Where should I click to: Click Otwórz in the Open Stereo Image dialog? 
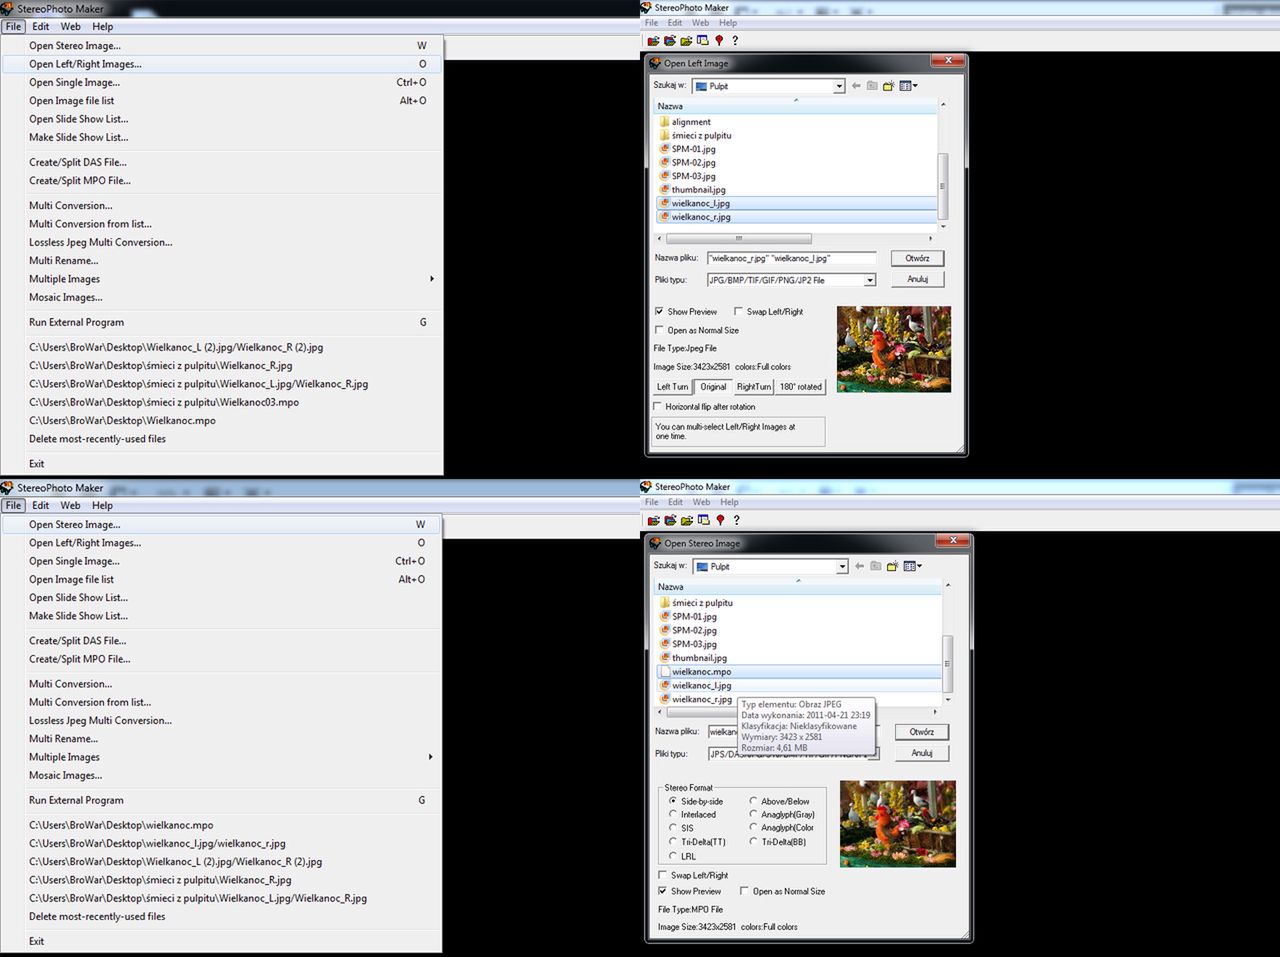[x=921, y=732]
